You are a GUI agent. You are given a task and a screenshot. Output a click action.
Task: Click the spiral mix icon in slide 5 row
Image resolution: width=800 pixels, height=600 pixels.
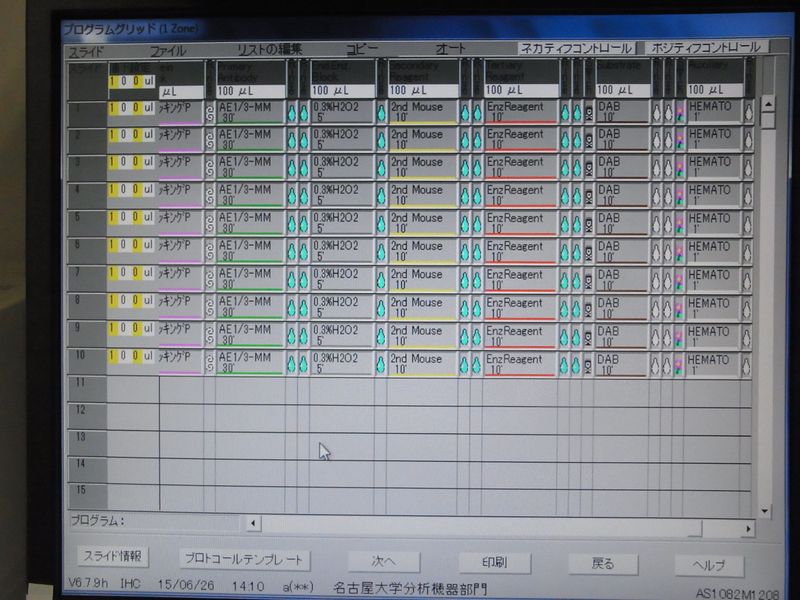(x=210, y=223)
